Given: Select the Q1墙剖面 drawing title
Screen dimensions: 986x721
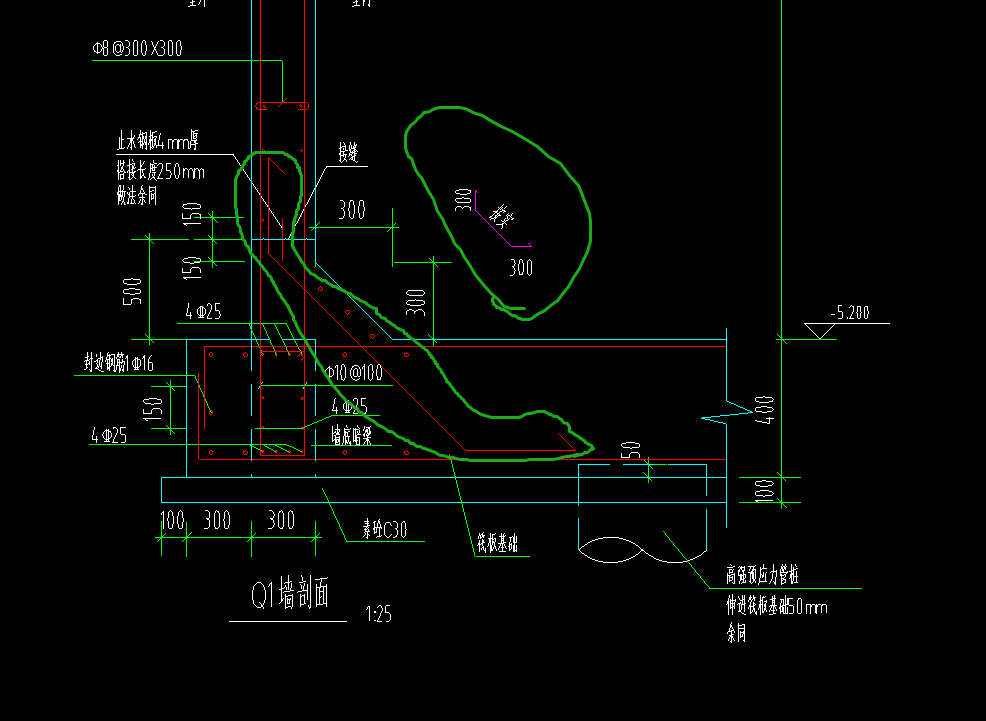Looking at the screenshot, I should 290,594.
